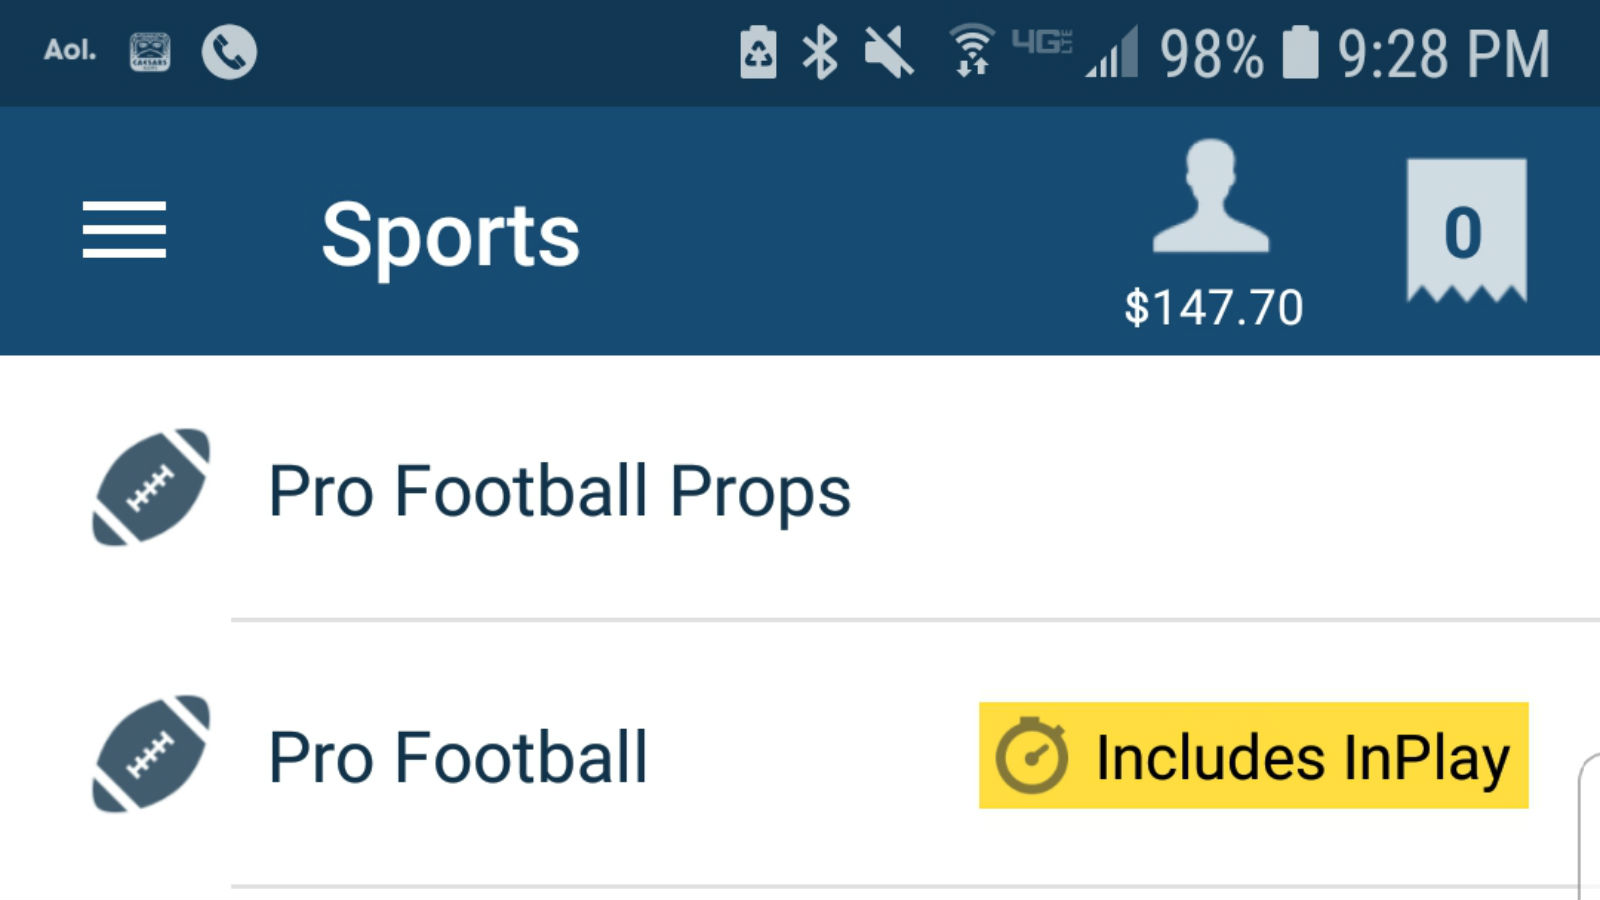The width and height of the screenshot is (1600, 900).
Task: Click the Bluetooth status icon
Action: (x=820, y=55)
